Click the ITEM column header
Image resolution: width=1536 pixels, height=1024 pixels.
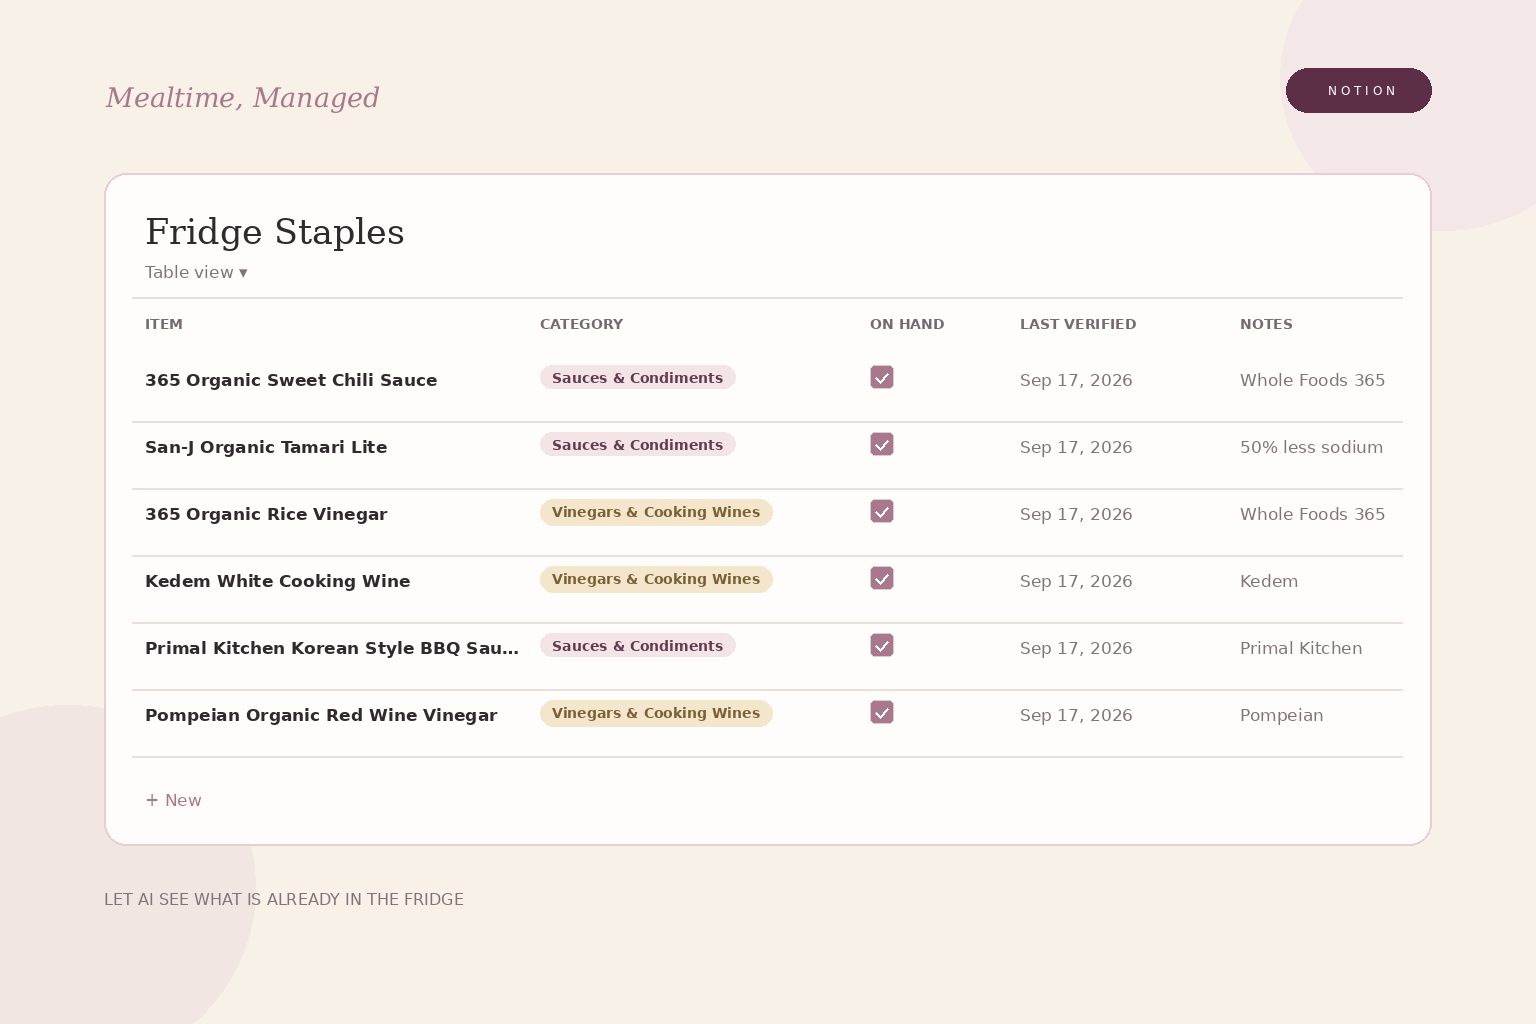pos(164,324)
